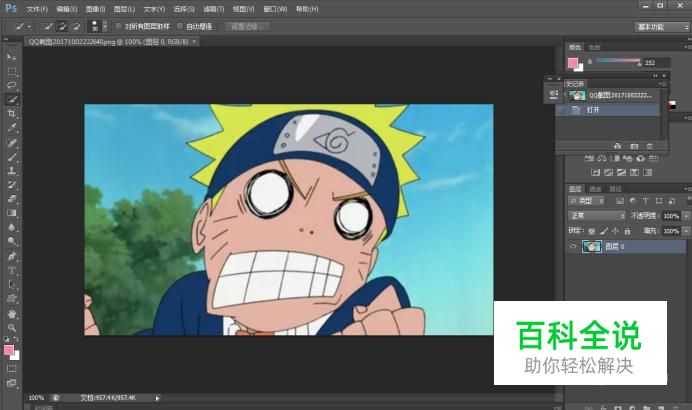Delete current state in History panel

[649, 146]
